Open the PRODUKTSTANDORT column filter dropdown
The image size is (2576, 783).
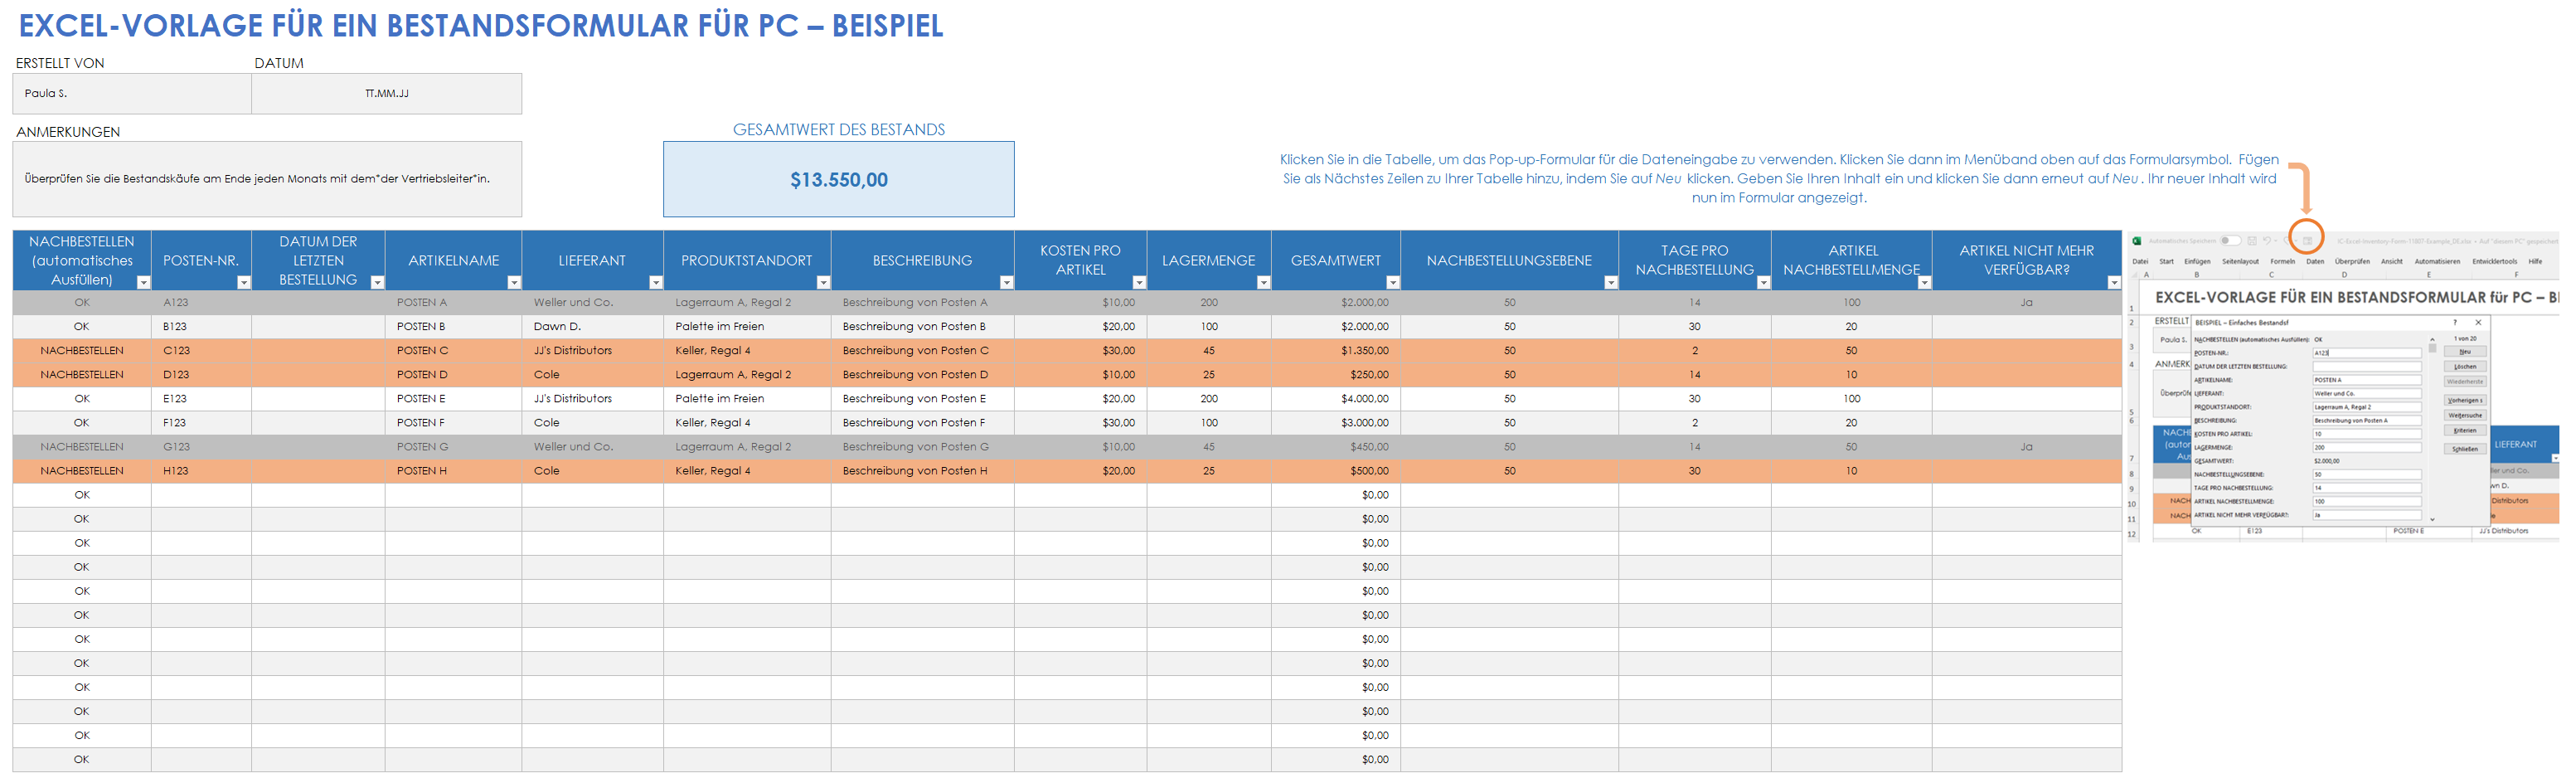[823, 283]
